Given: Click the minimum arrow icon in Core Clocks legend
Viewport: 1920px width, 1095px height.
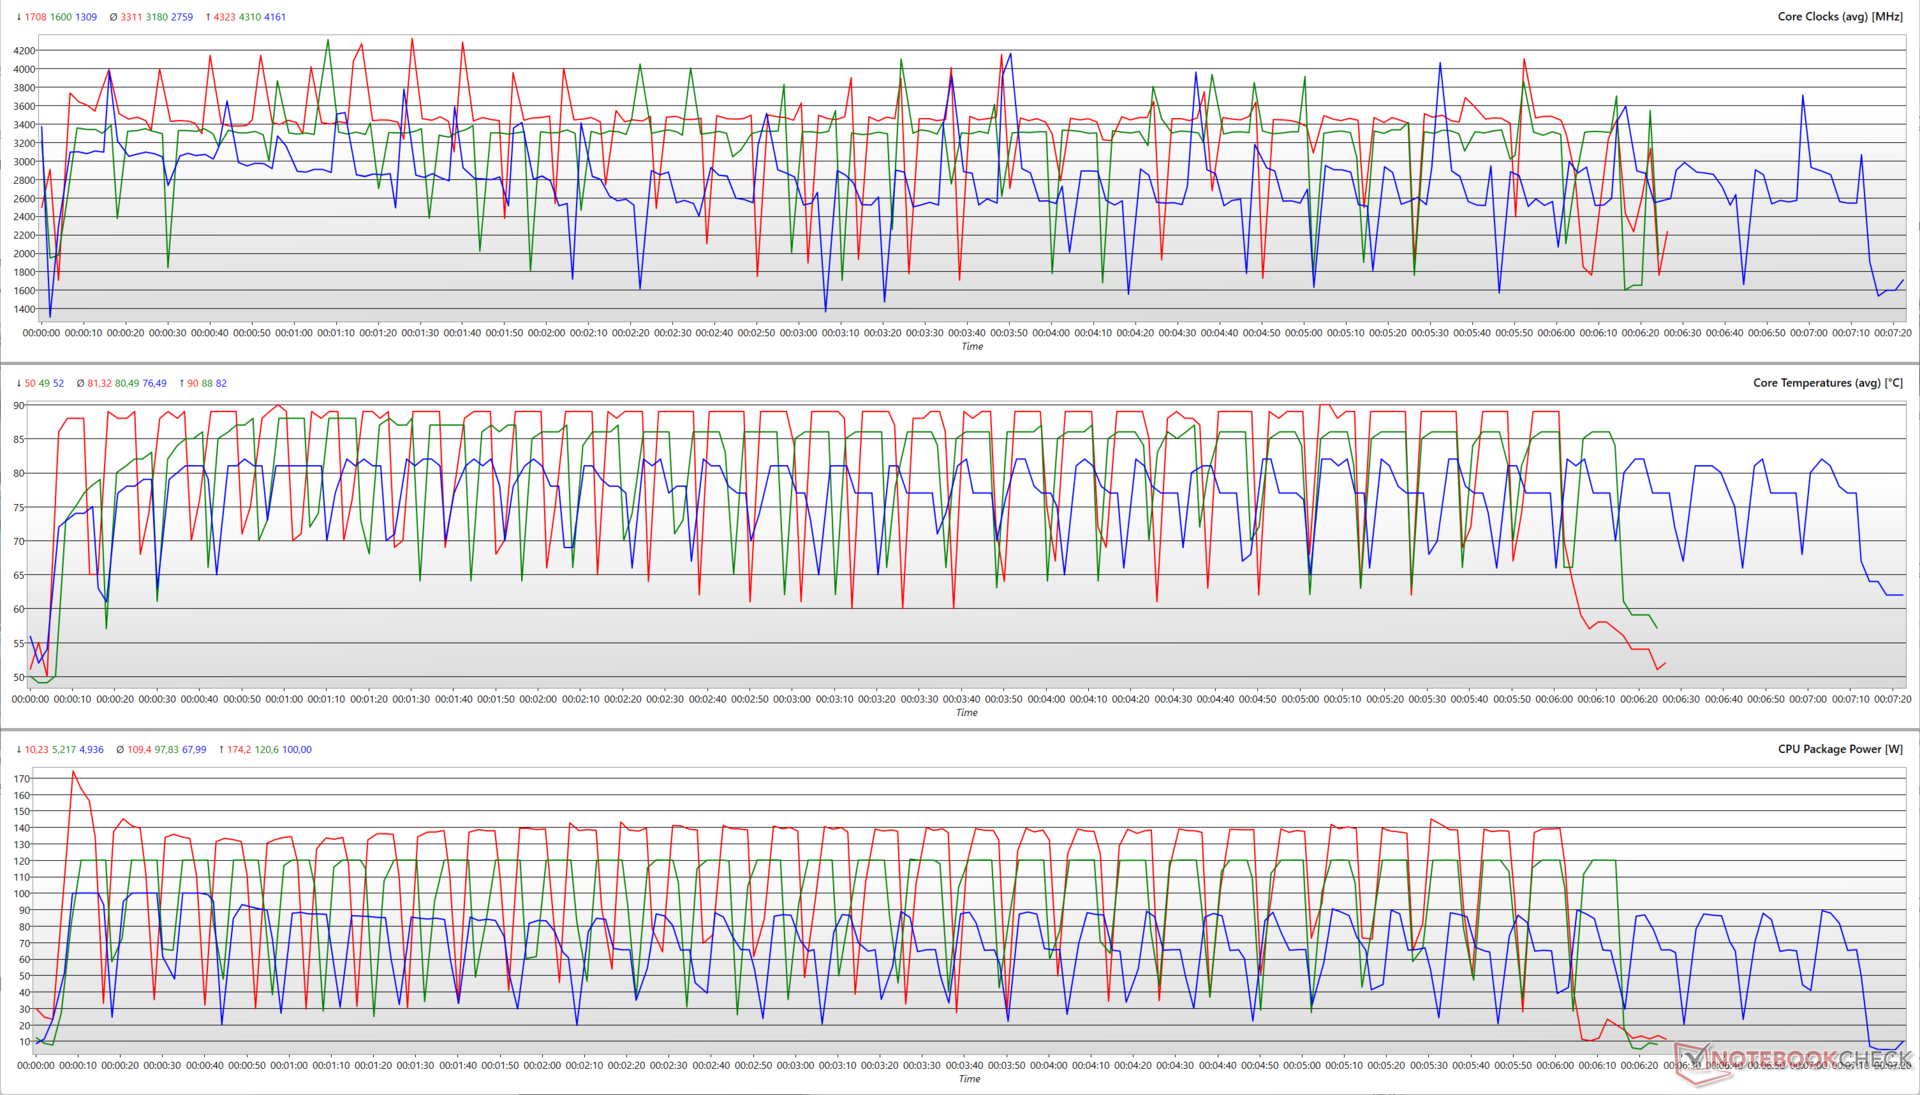Looking at the screenshot, I should pos(19,17).
